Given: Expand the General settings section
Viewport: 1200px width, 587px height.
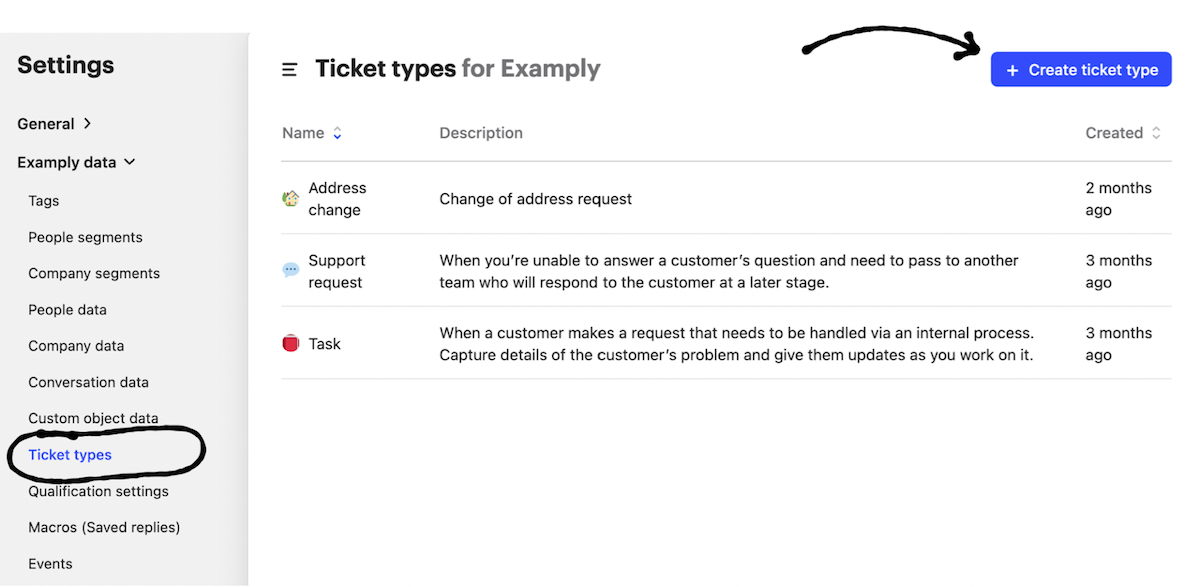Looking at the screenshot, I should (x=54, y=124).
